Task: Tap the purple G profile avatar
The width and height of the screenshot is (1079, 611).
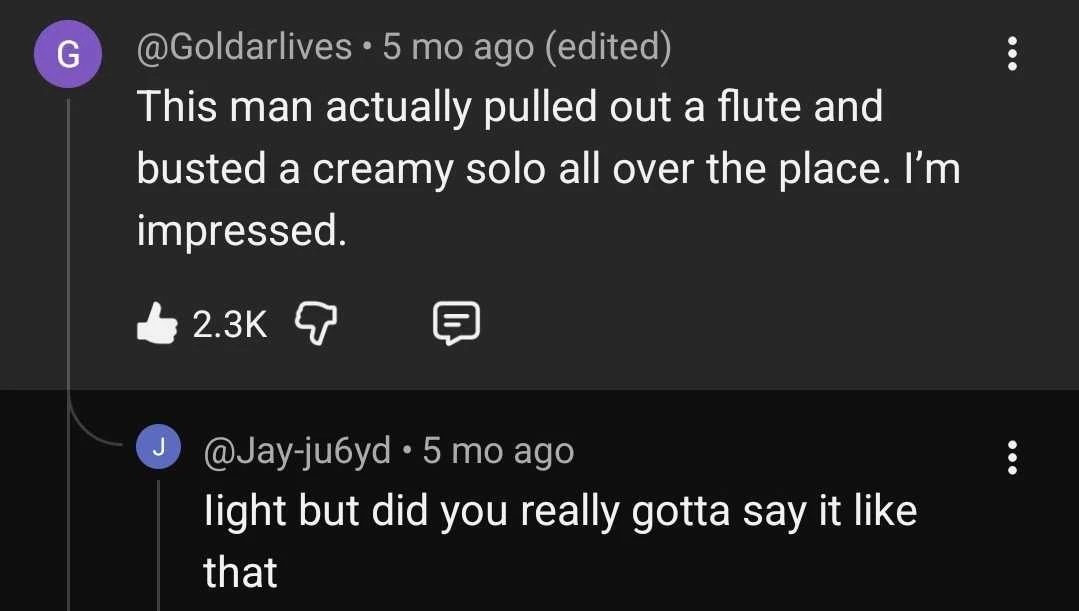Action: (x=67, y=56)
